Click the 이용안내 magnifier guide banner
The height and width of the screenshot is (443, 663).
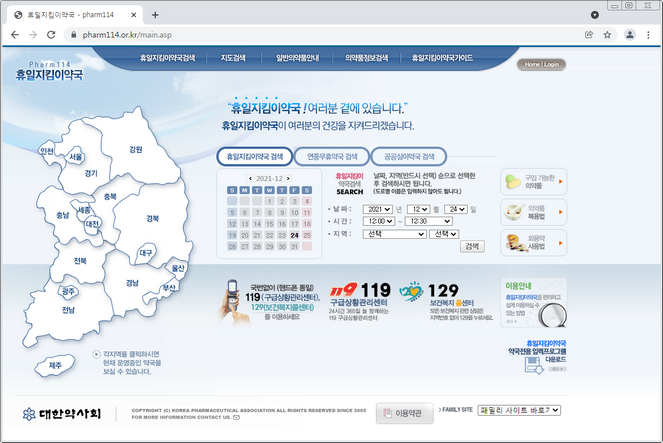click(534, 303)
